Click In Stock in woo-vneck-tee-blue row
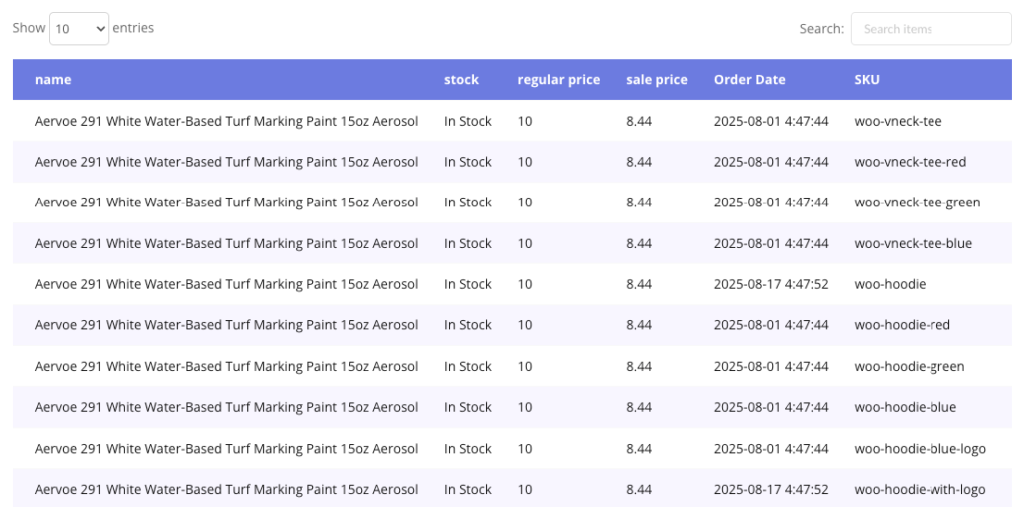The image size is (1024, 507). coord(468,243)
